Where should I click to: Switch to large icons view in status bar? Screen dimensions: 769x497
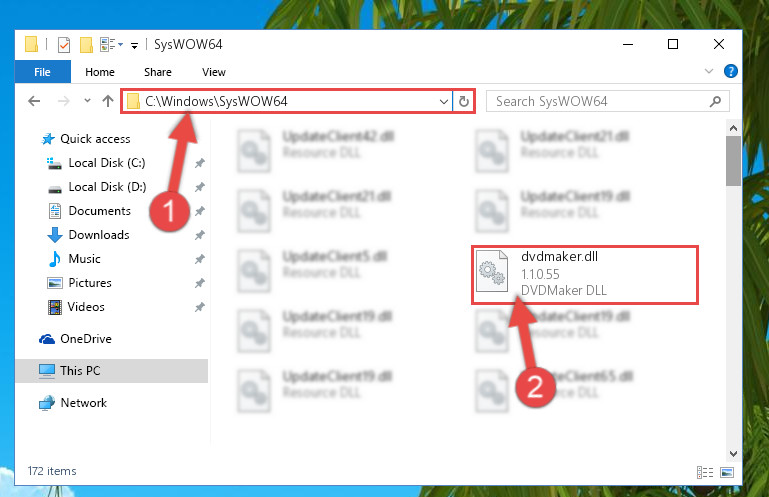(727, 472)
